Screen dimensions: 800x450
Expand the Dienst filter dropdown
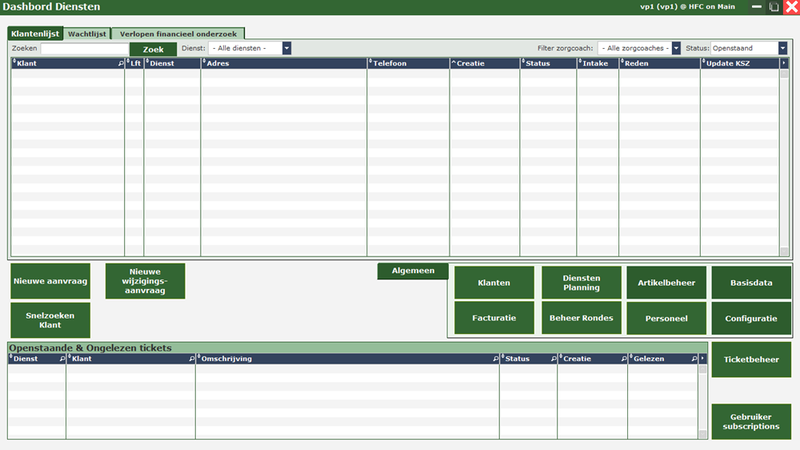[286, 48]
